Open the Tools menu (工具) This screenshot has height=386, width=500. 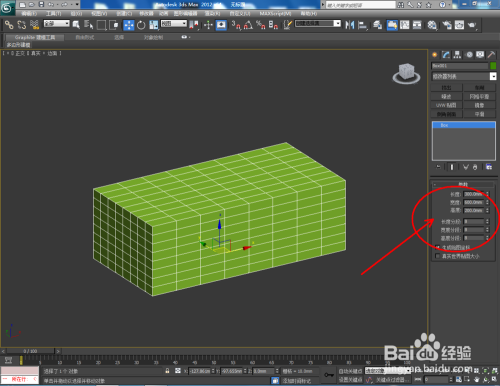coord(53,14)
